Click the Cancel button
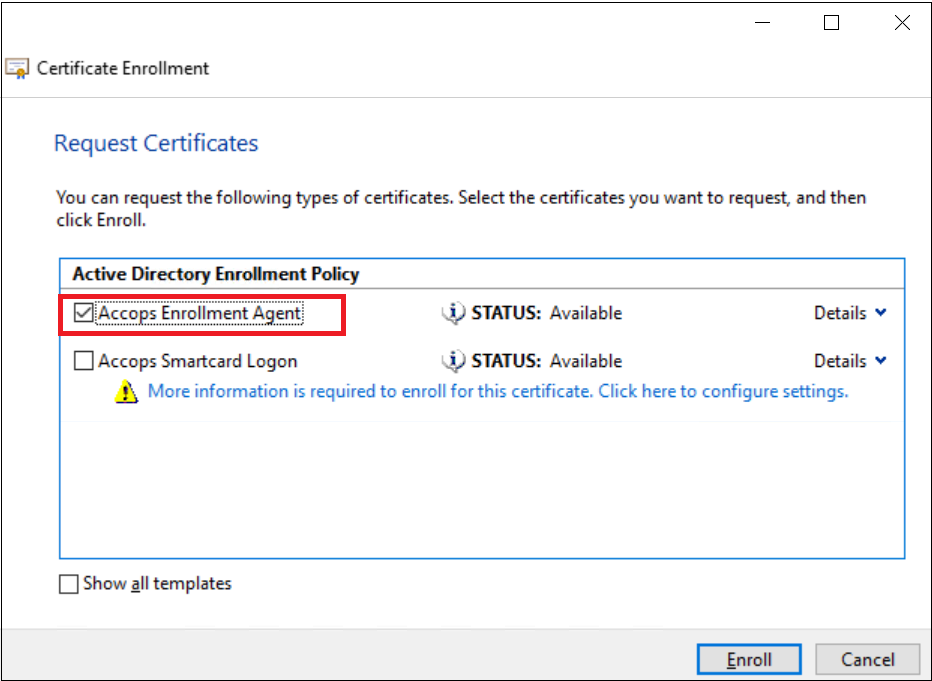Screen dimensions: 932x681 [x=867, y=660]
